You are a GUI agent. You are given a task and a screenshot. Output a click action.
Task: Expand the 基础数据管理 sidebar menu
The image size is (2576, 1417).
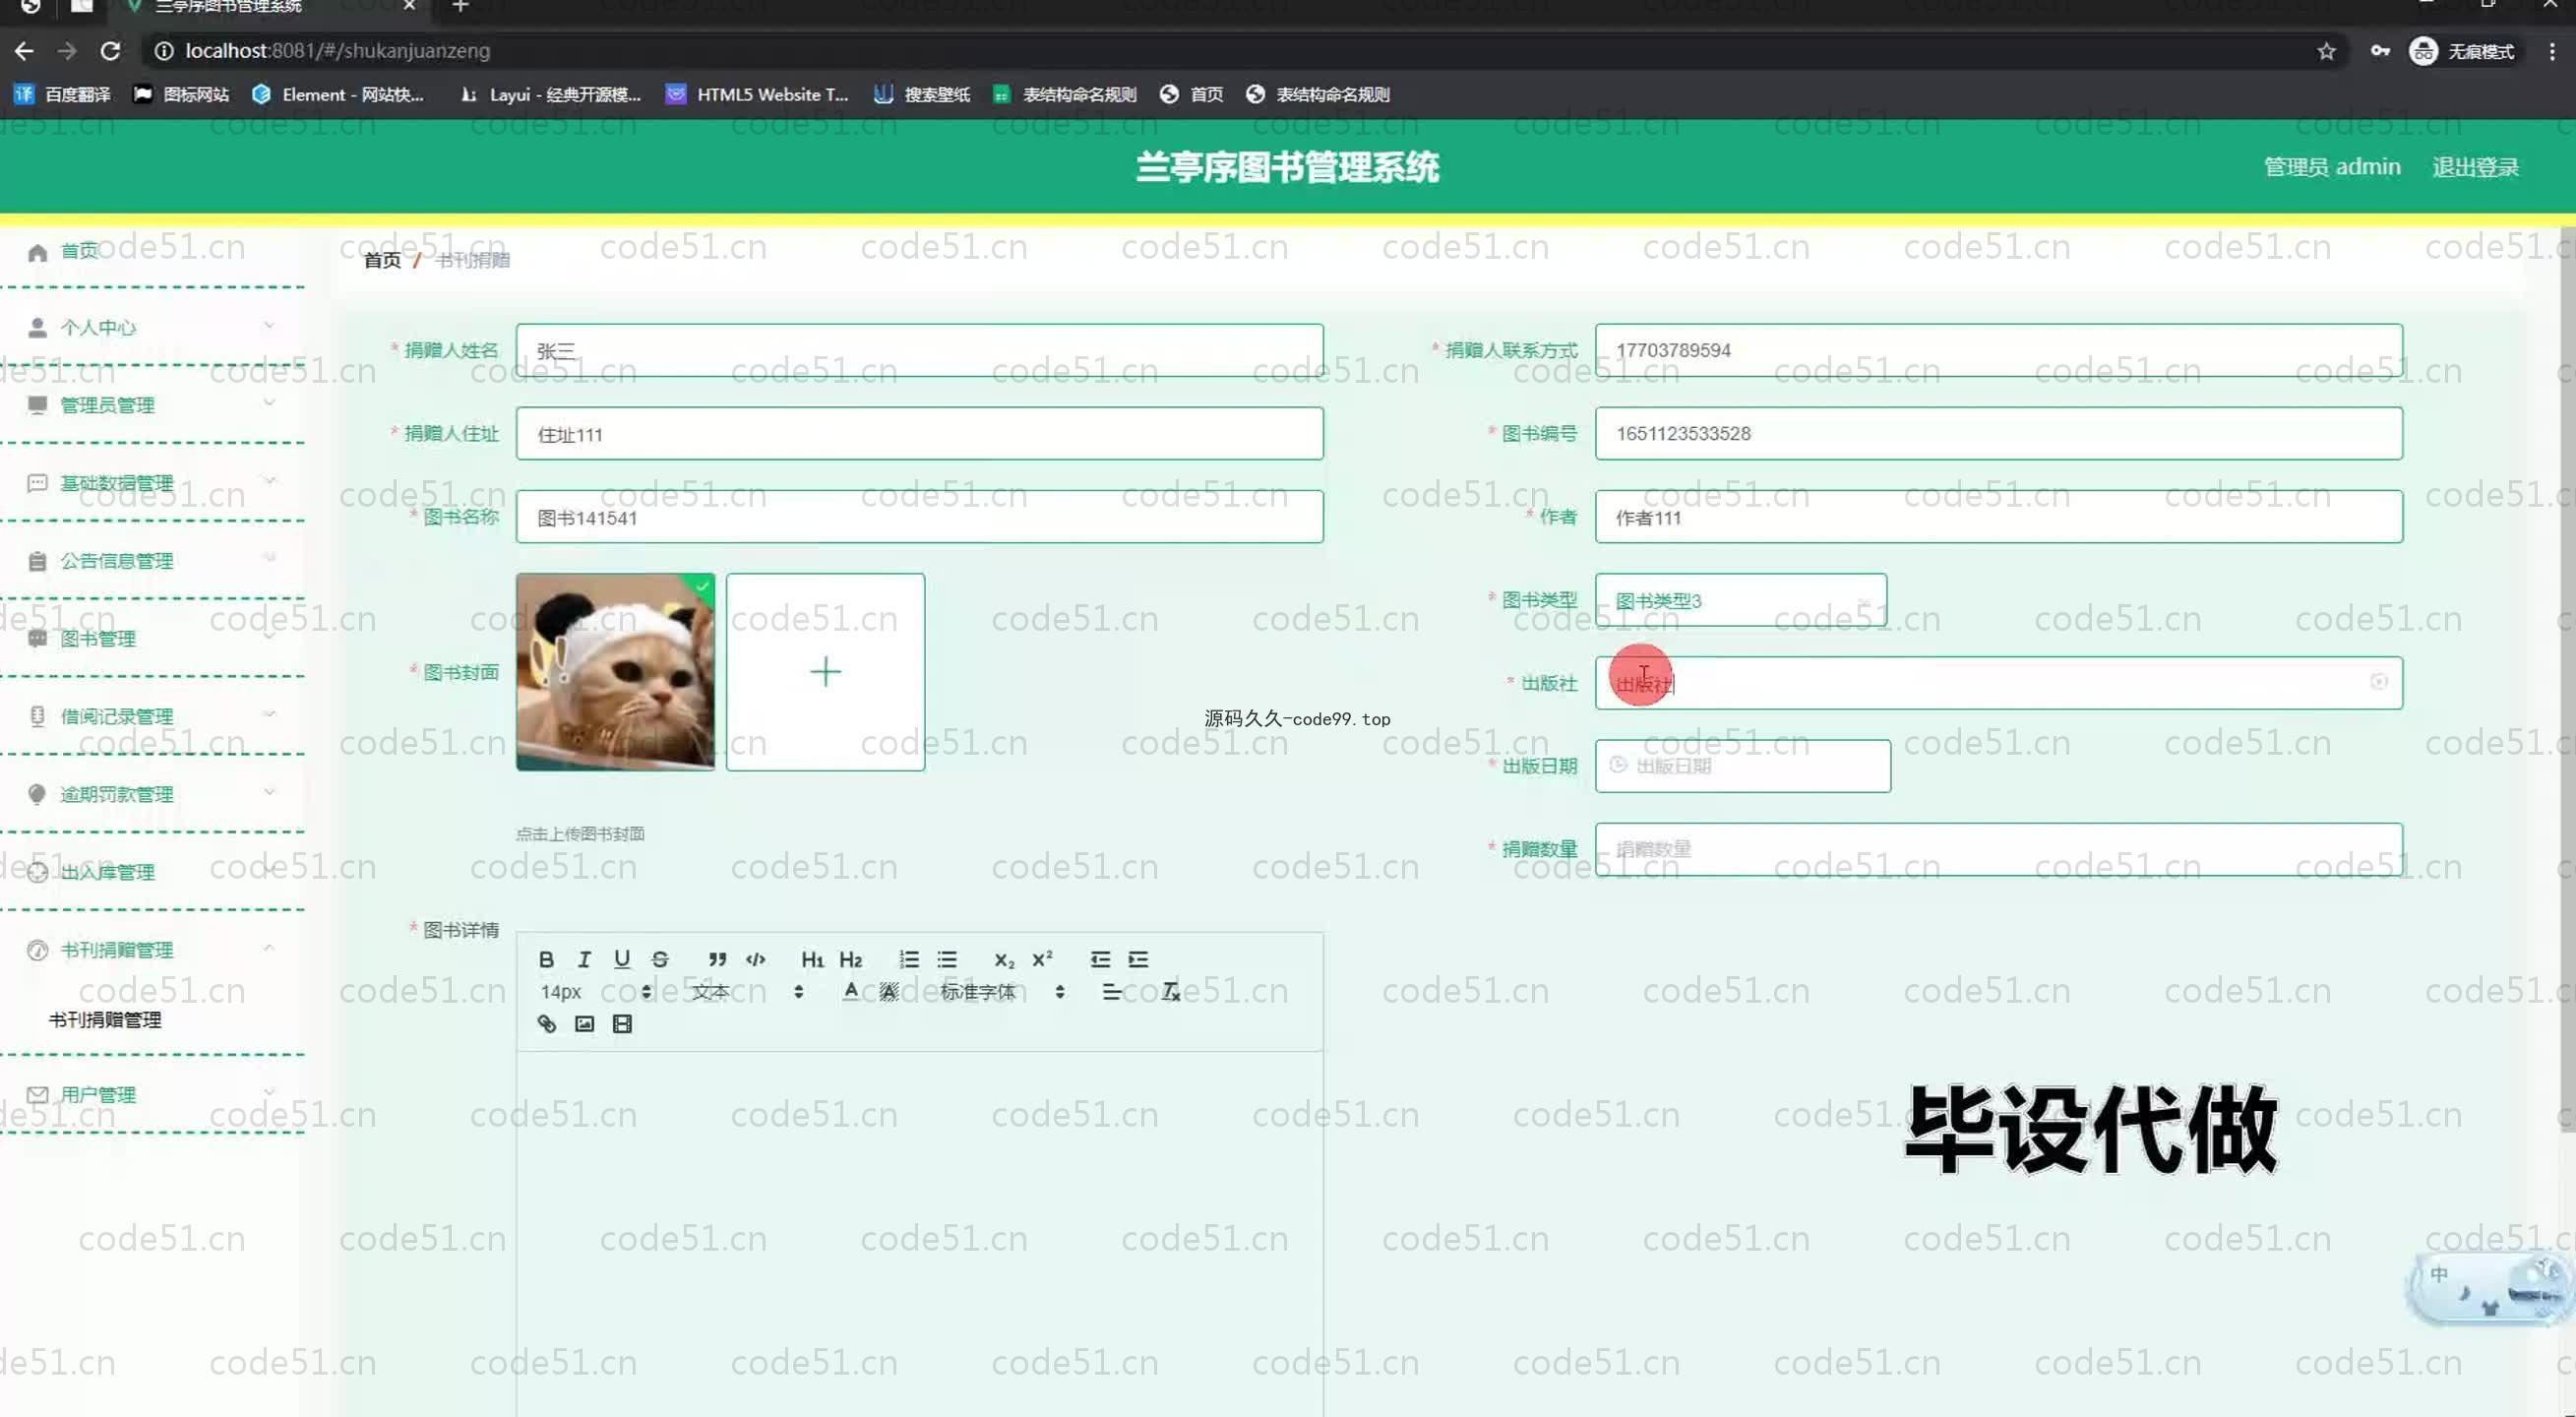click(x=150, y=483)
